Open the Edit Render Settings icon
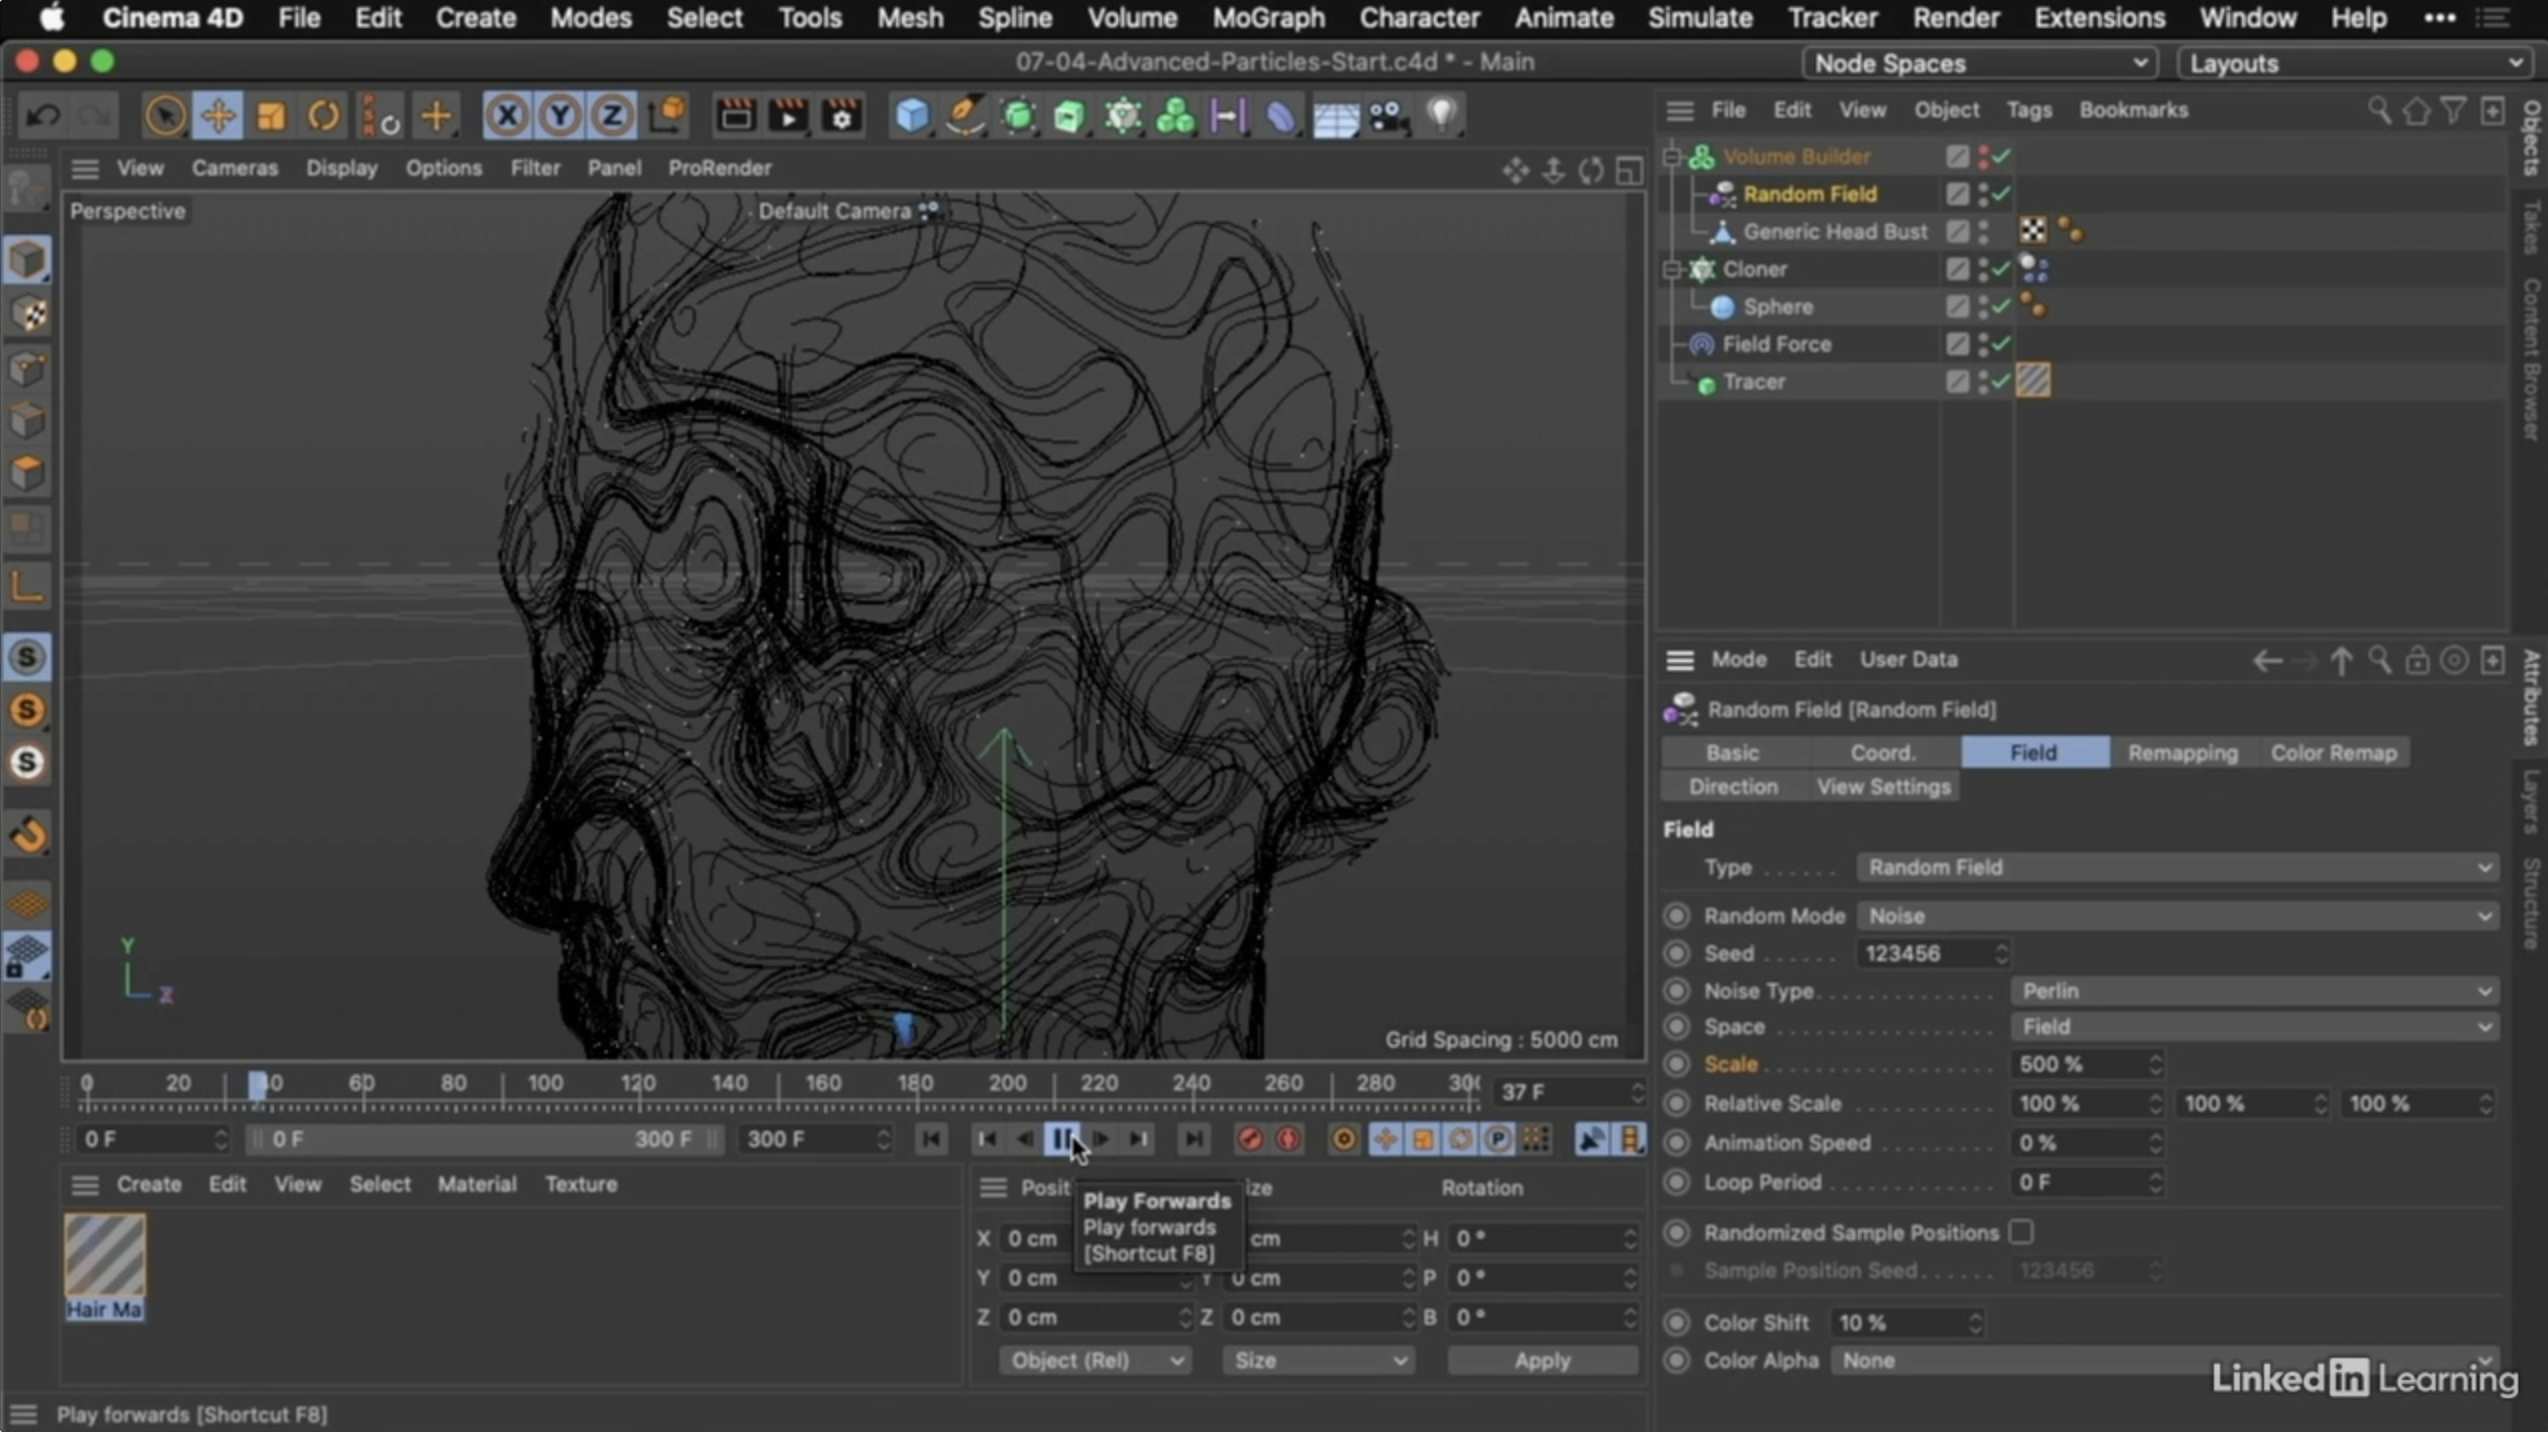The height and width of the screenshot is (1432, 2548). [x=840, y=115]
